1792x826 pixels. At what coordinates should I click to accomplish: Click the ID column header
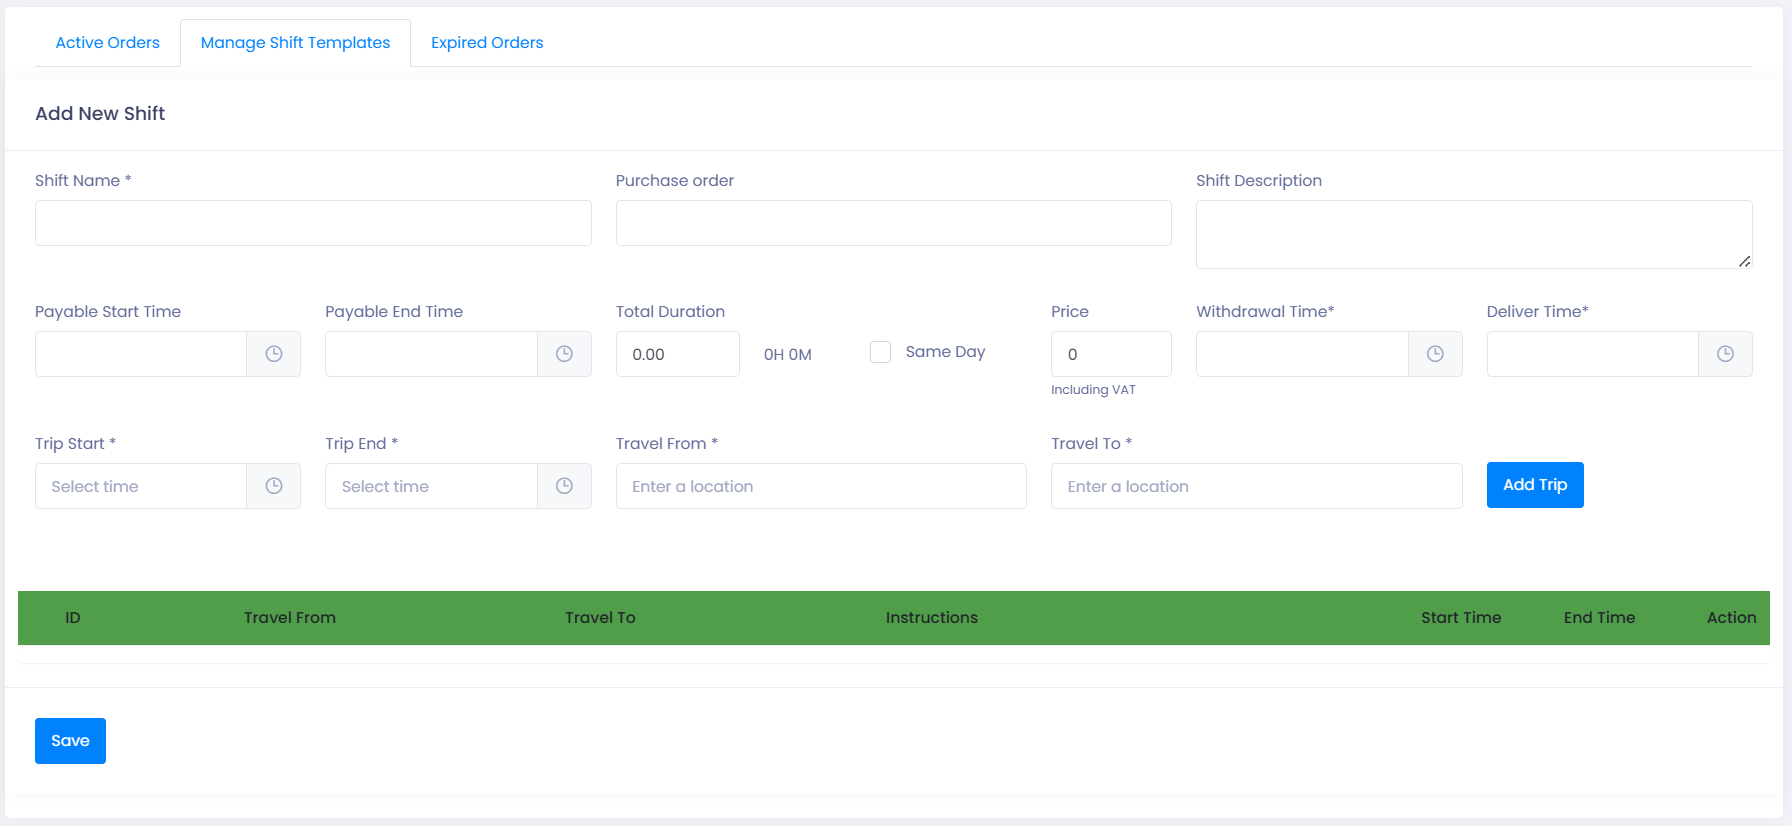(73, 618)
